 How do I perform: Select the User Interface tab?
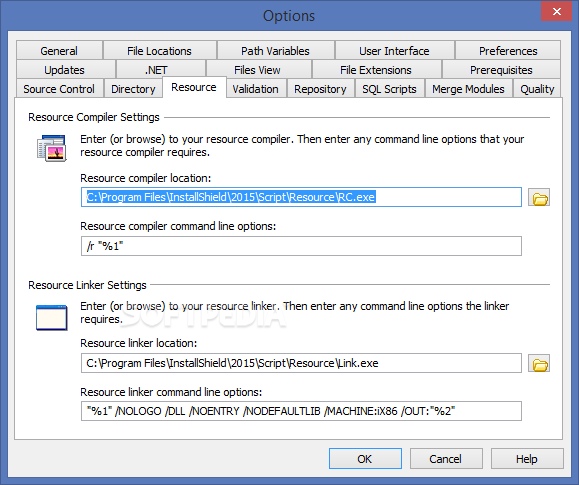pos(394,51)
